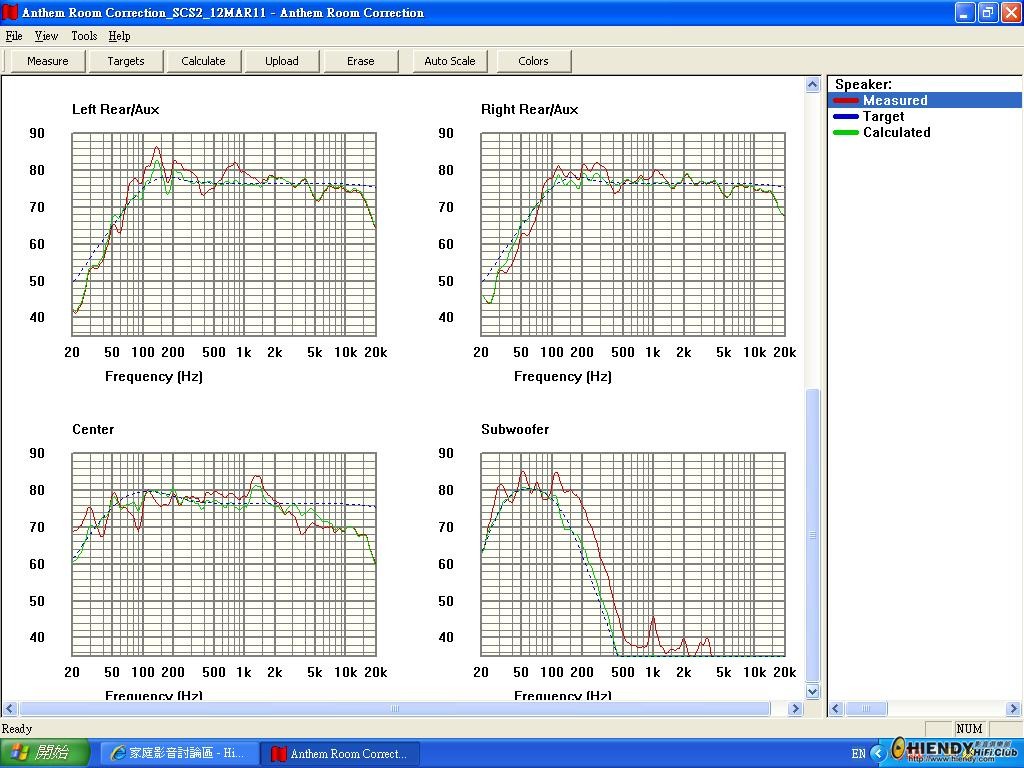1024x768 pixels.
Task: Click the green Calculated color swatch
Action: click(x=846, y=133)
